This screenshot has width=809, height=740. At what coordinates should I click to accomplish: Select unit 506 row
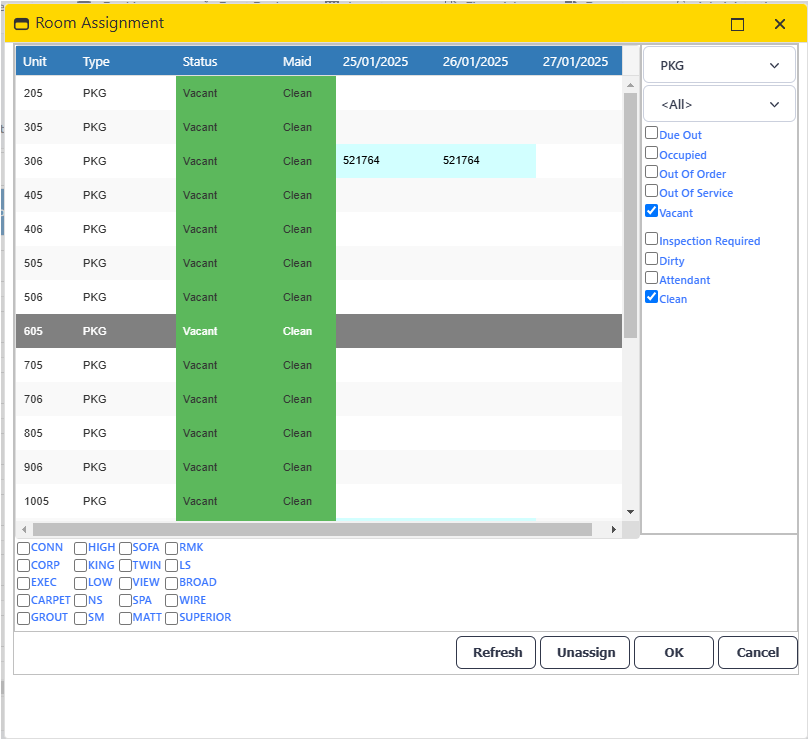coord(319,297)
